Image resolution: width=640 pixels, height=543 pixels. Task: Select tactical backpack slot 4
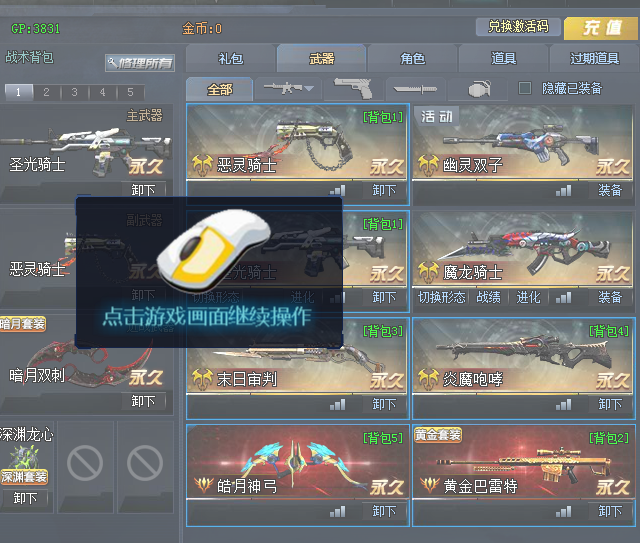pos(102,92)
